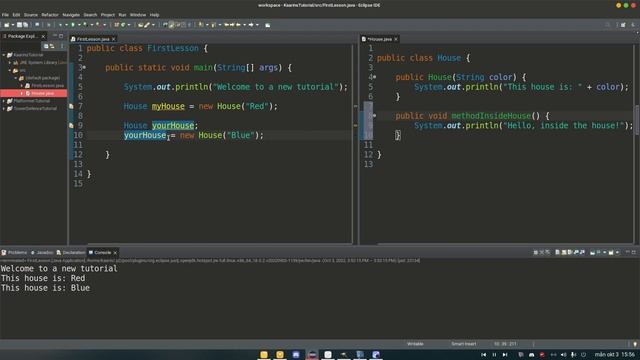Expand the PlatformerTutorial project node
This screenshot has height=360, width=640.
click(4, 101)
